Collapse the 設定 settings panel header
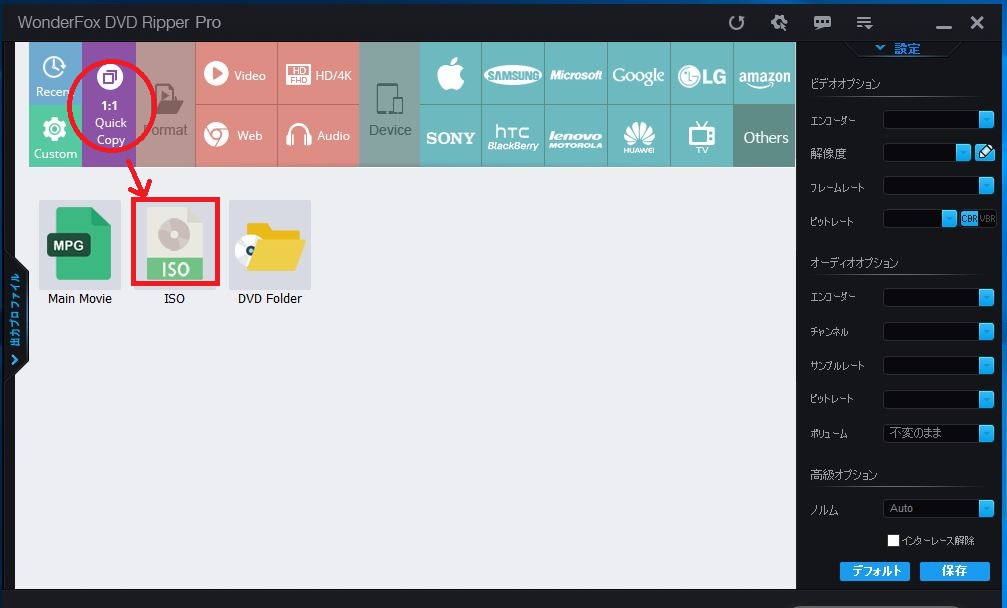Image resolution: width=1007 pixels, height=608 pixels. pos(898,49)
